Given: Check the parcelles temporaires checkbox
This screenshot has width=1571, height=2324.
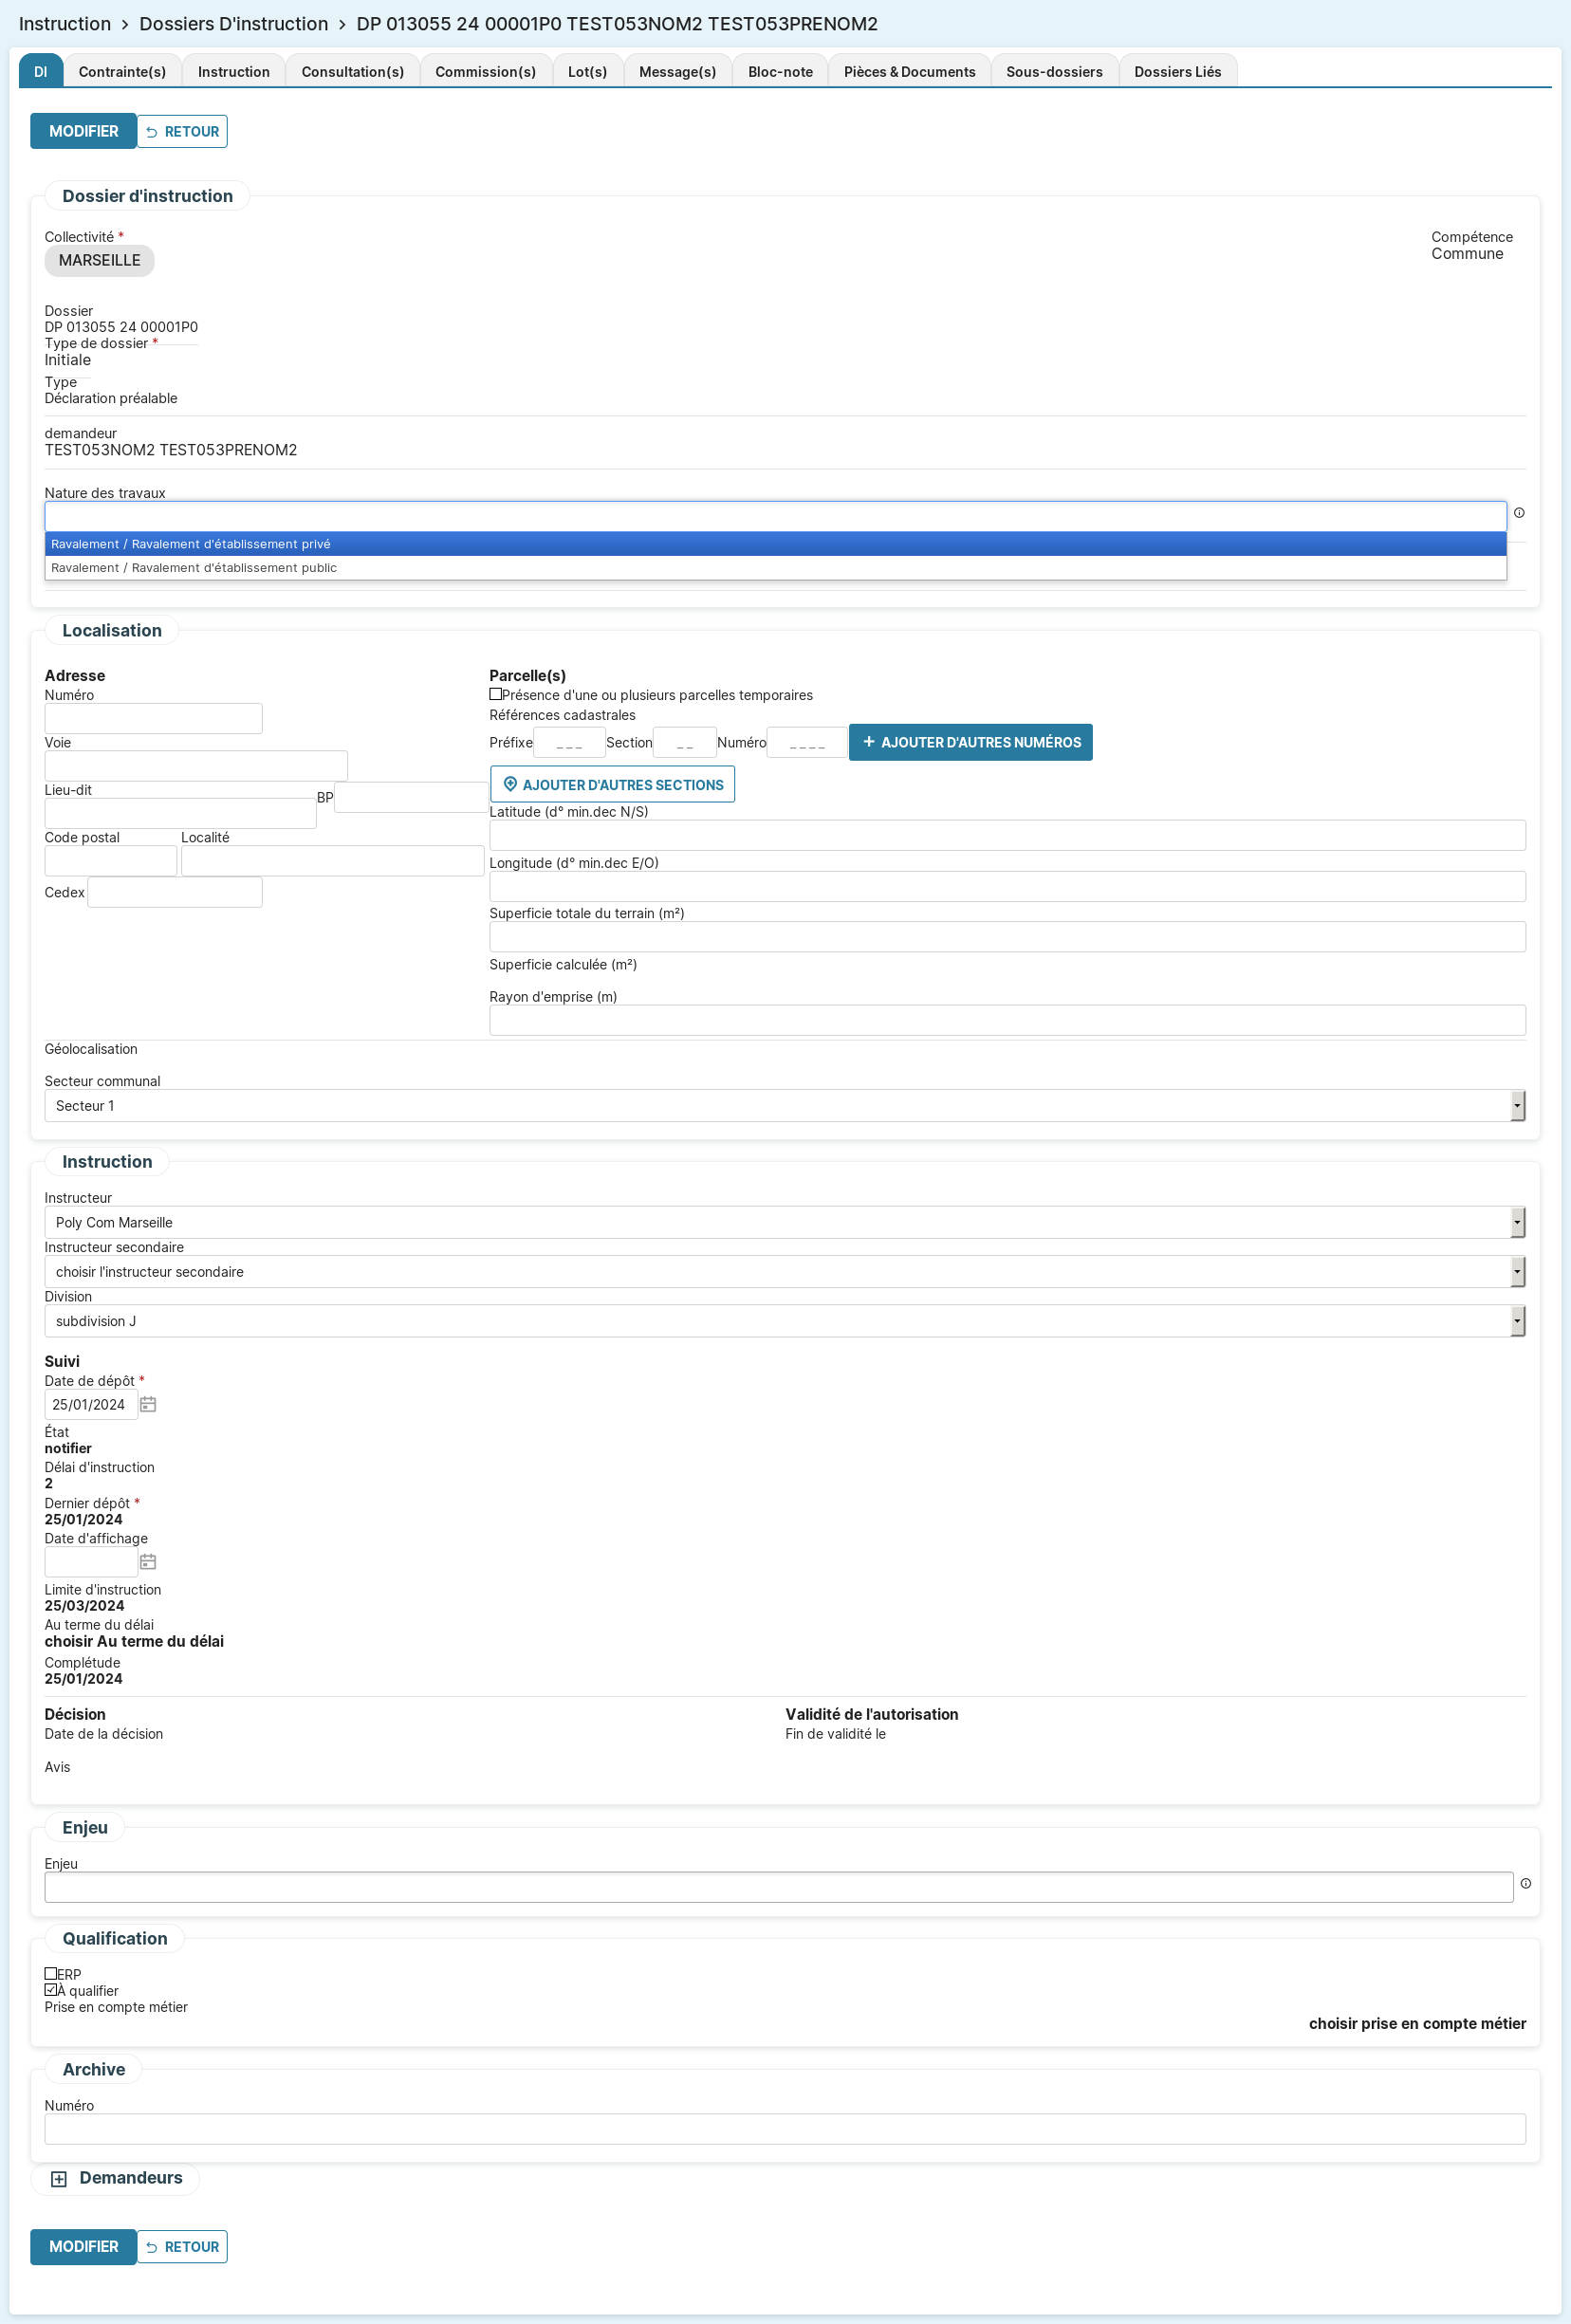Looking at the screenshot, I should tap(495, 694).
